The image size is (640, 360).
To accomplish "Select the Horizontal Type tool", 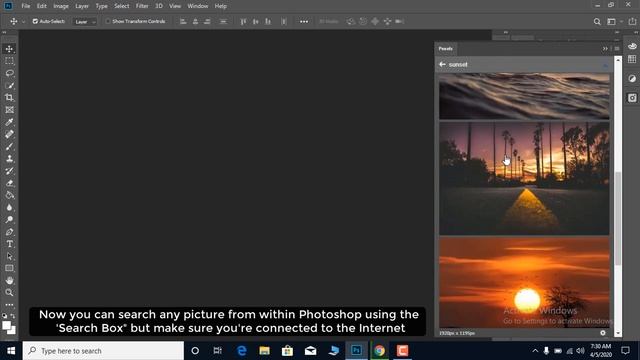I will [9, 244].
